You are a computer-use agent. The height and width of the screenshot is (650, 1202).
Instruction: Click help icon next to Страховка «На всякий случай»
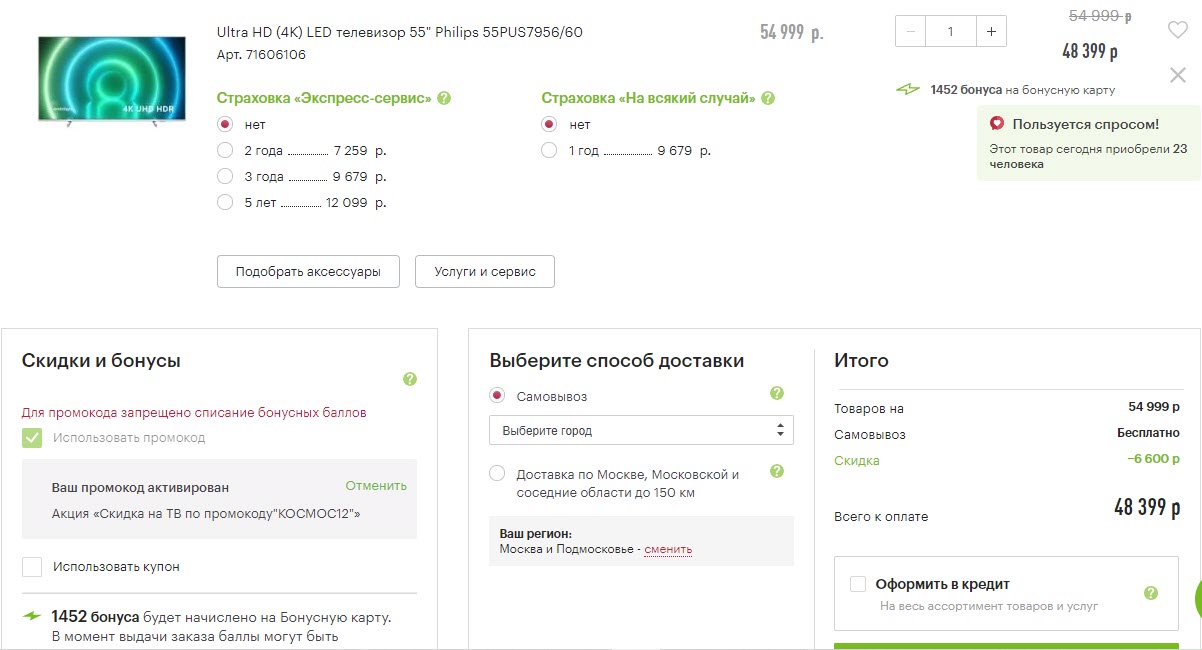(767, 98)
